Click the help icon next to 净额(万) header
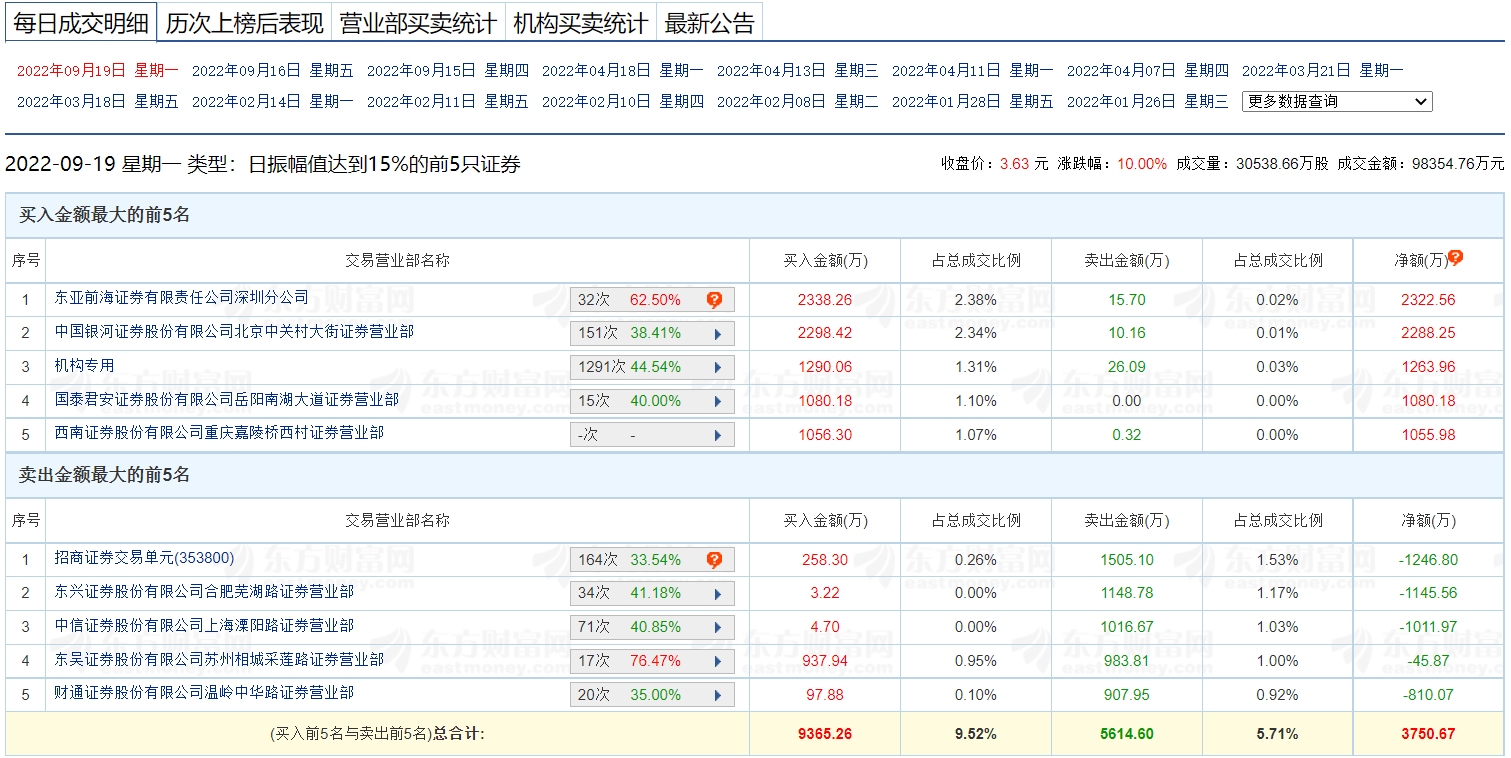Viewport: 1511px width, 758px height. pos(1455,258)
